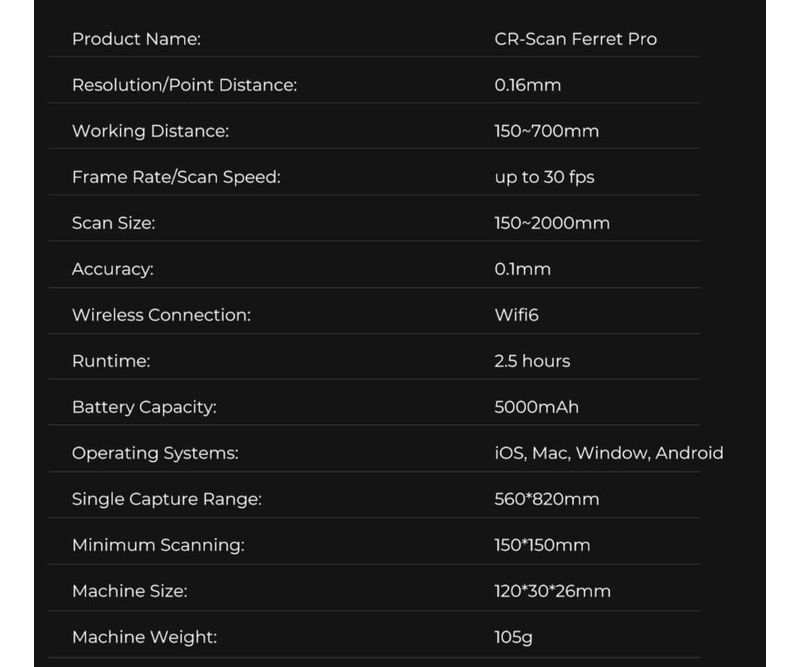Click the iOS, Mac, Window, Android text
Screen dimensions: 800x667
608,453
